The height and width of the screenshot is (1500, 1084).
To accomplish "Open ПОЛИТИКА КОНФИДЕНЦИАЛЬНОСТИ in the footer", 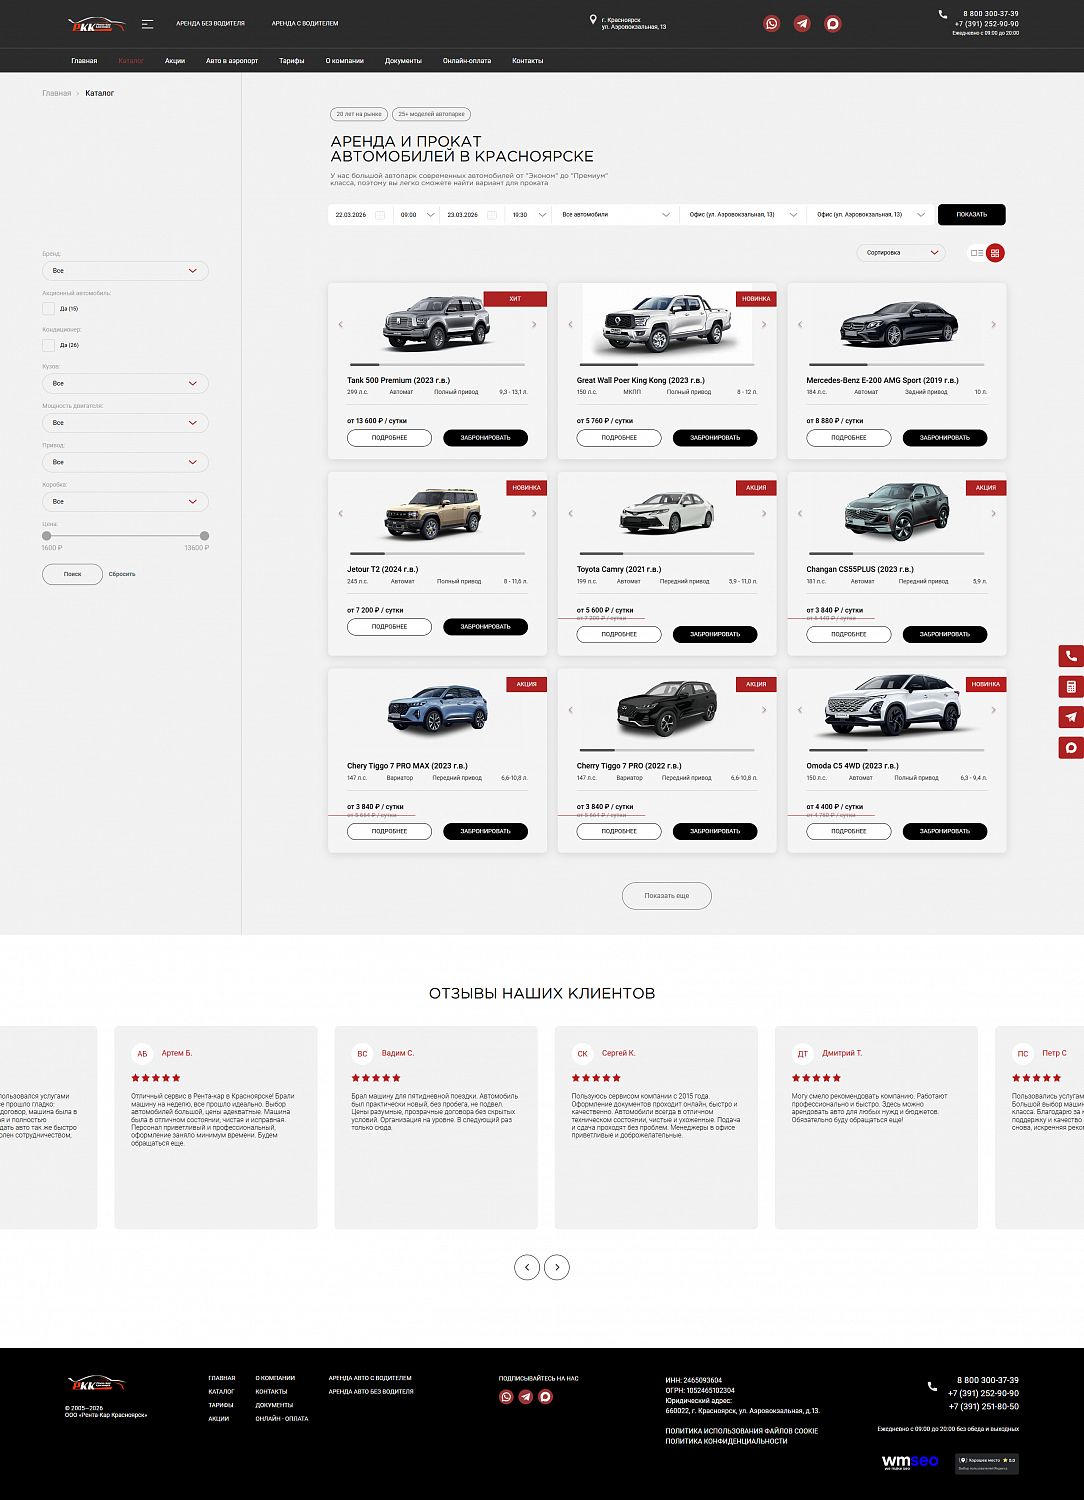I will (727, 1441).
